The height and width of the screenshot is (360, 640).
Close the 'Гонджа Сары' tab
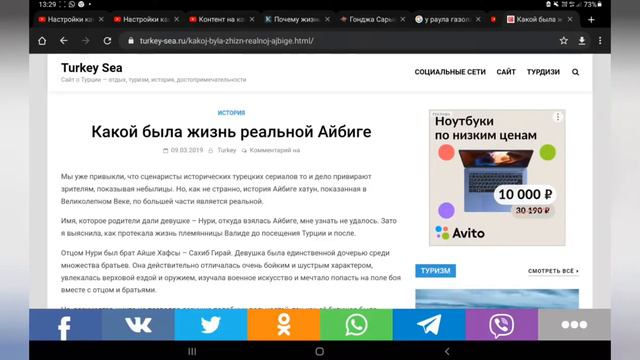click(x=402, y=20)
